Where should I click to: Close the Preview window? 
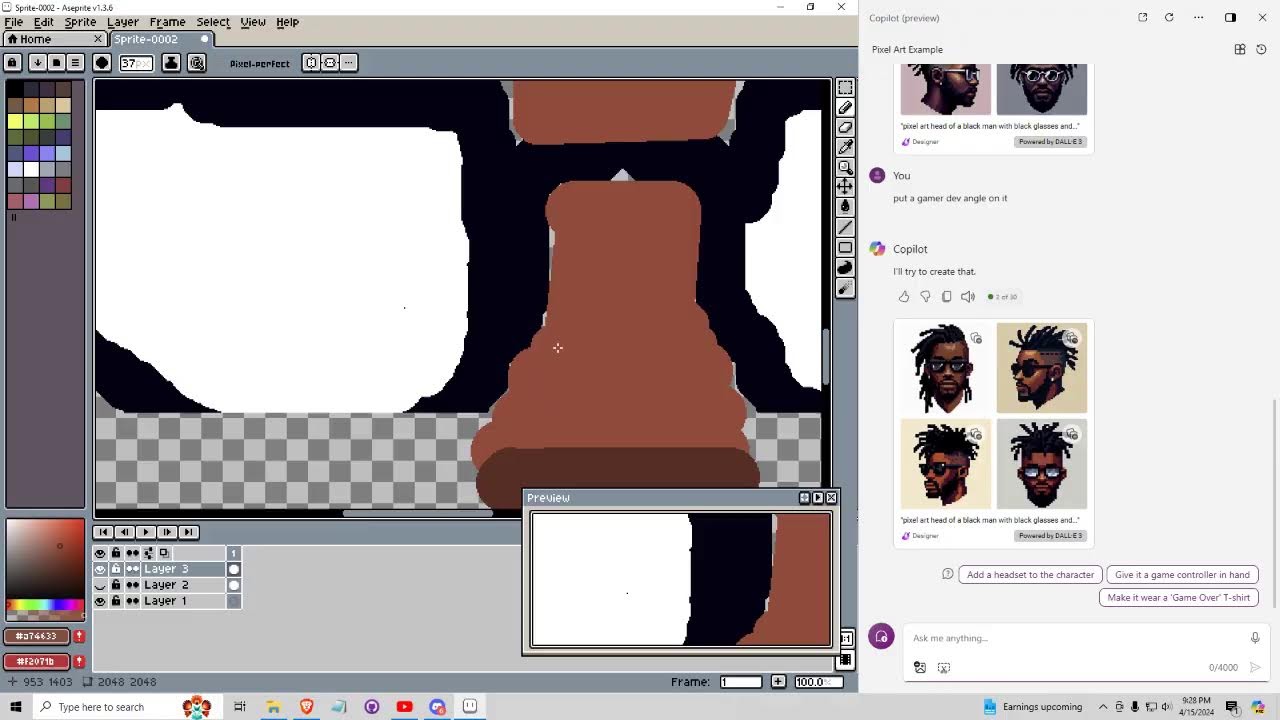pos(831,498)
